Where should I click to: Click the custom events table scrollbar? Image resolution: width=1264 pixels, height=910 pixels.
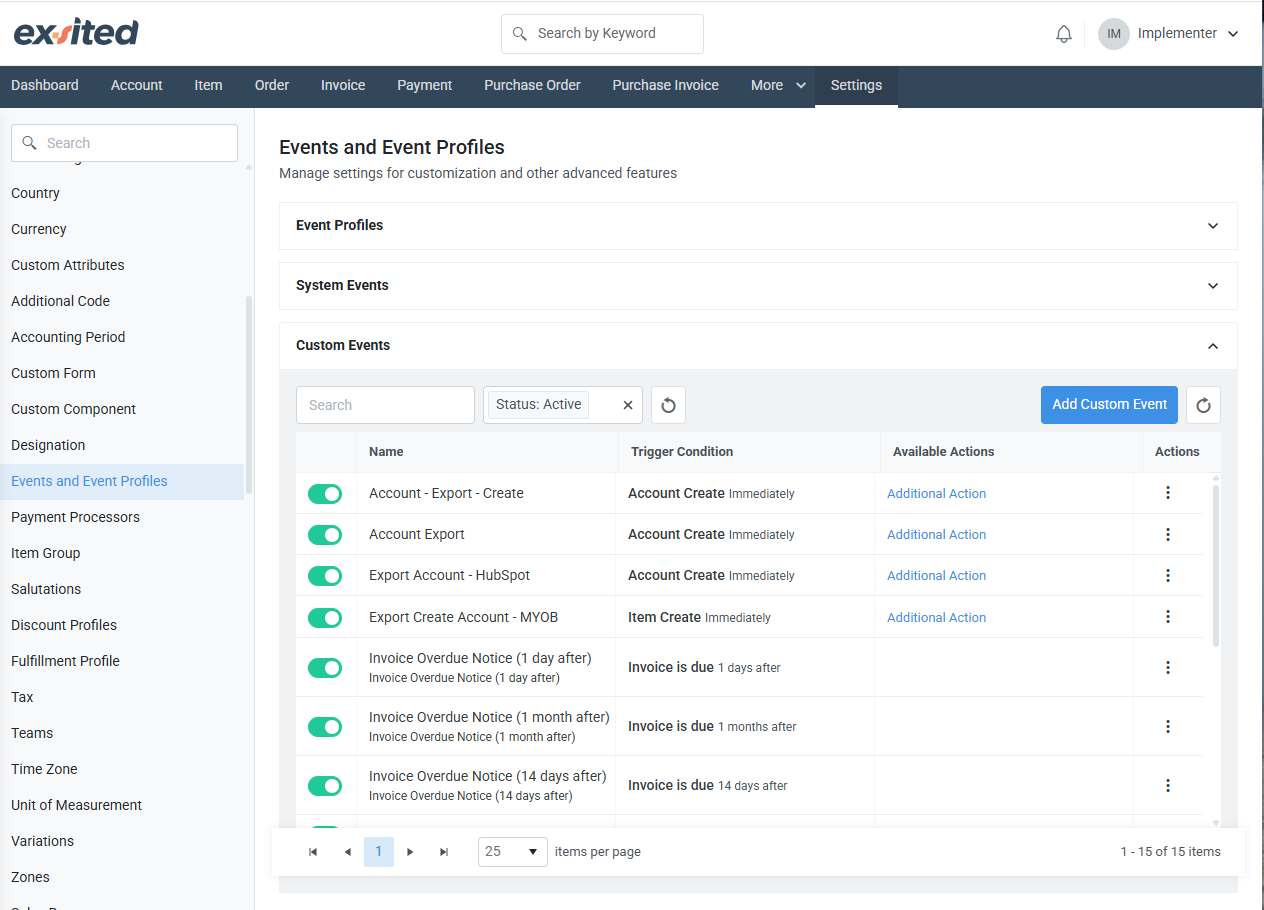1216,566
